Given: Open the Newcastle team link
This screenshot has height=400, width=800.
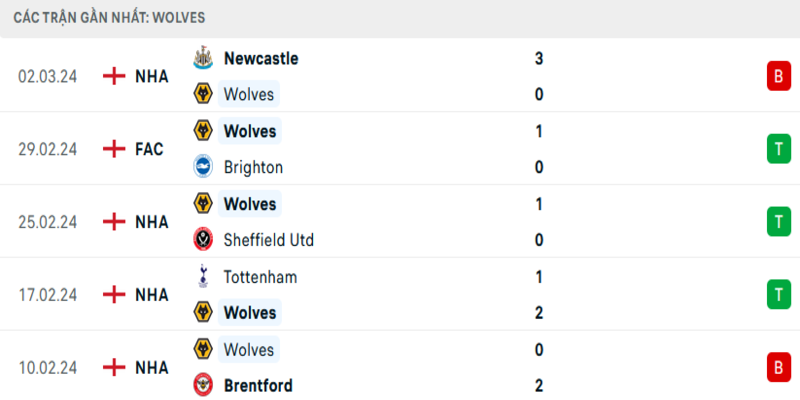Looking at the screenshot, I should tap(261, 58).
